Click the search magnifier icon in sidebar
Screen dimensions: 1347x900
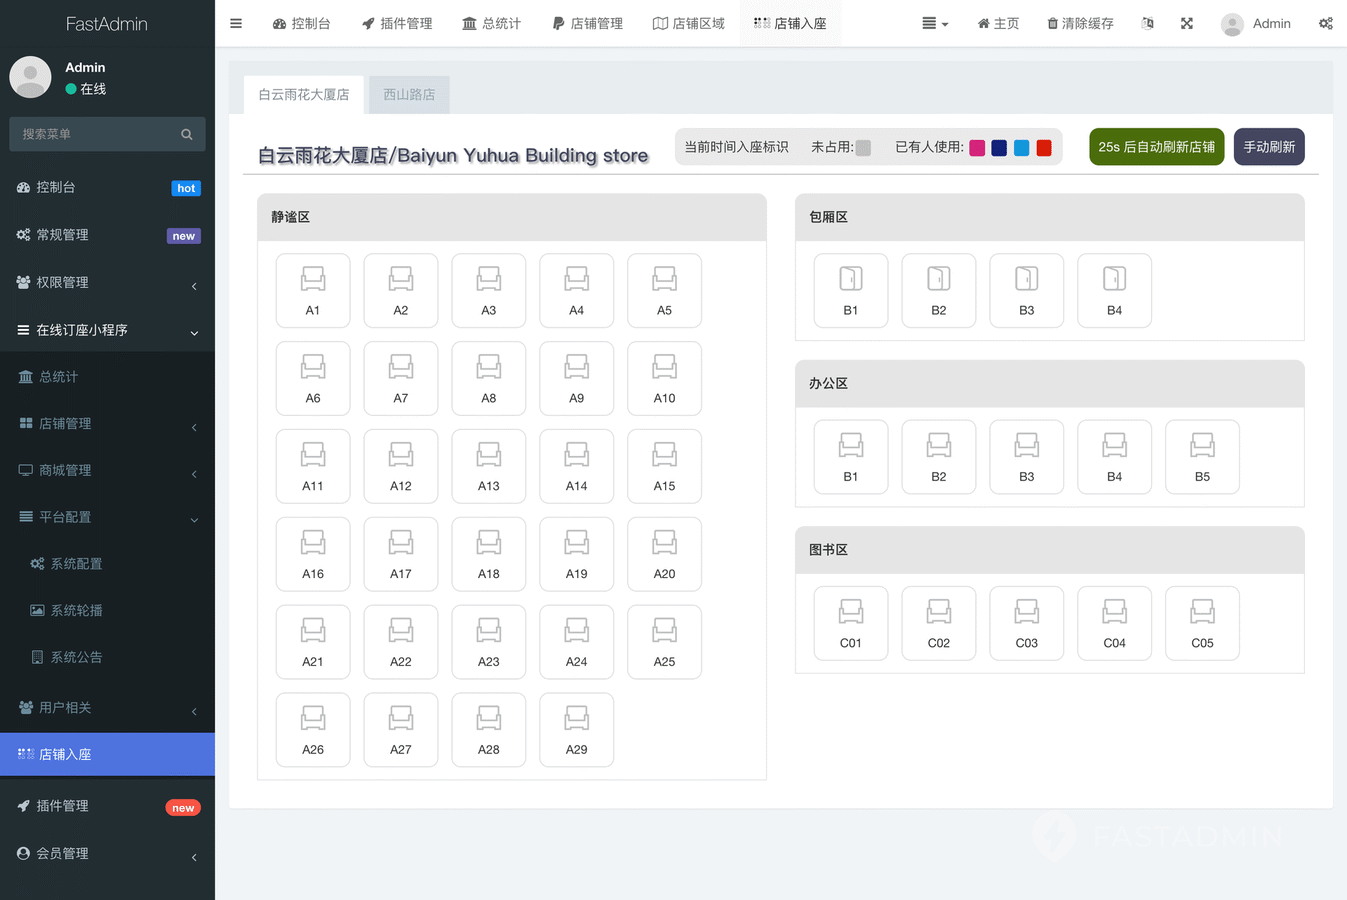[x=187, y=134]
